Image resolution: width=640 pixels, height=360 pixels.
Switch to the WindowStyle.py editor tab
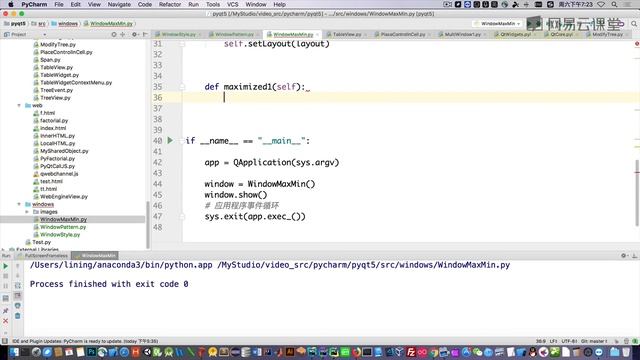178,35
